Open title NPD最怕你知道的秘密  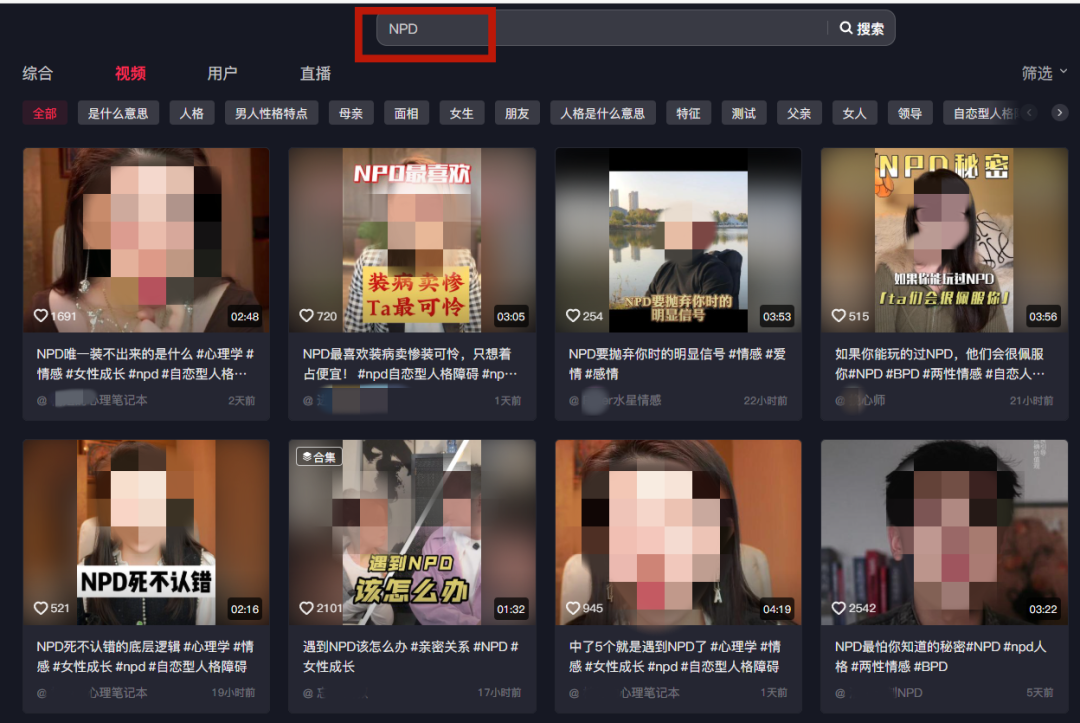click(x=940, y=656)
